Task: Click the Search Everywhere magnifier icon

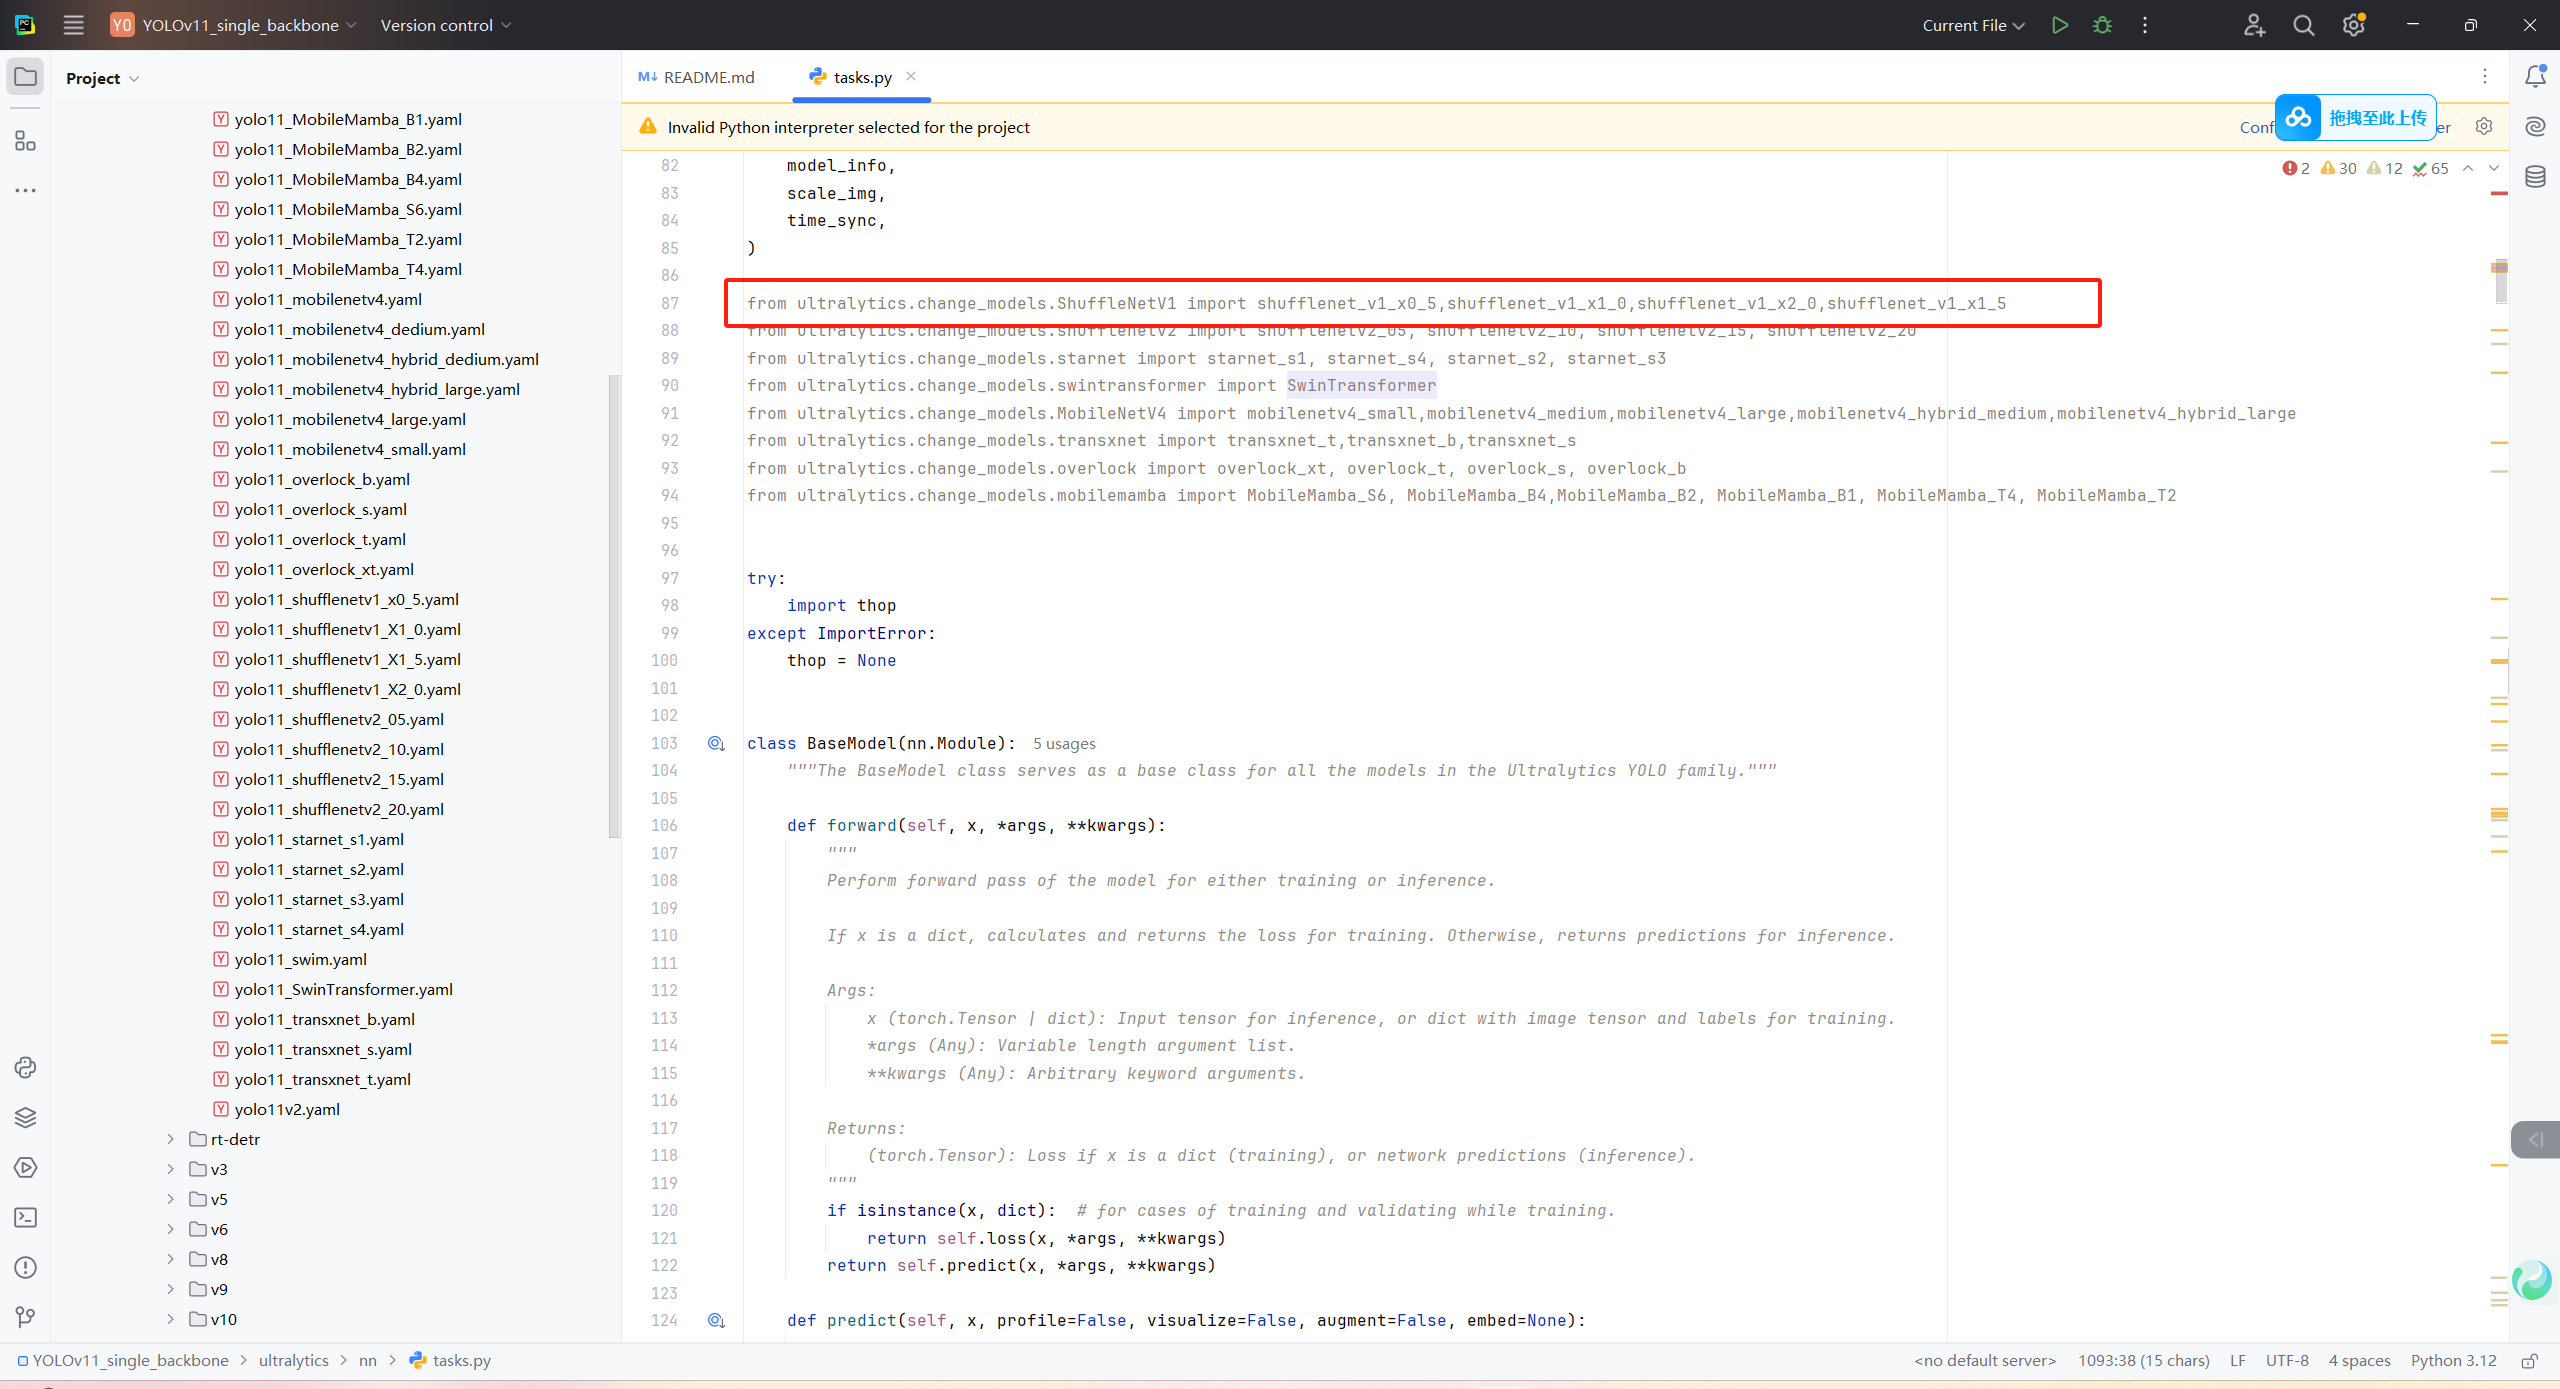Action: pos(2303,25)
